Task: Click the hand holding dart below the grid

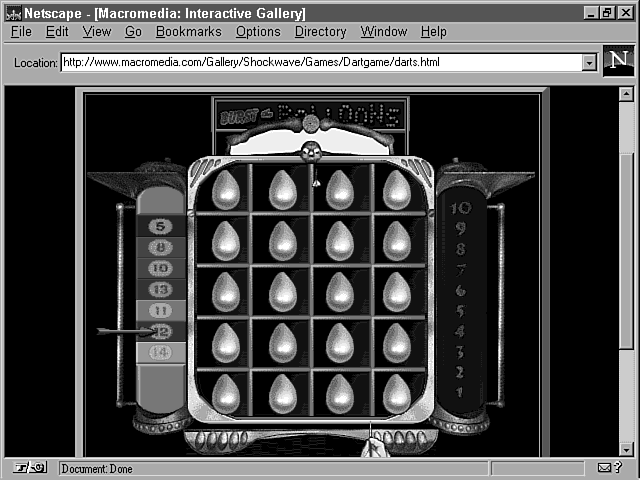Action: tap(375, 445)
